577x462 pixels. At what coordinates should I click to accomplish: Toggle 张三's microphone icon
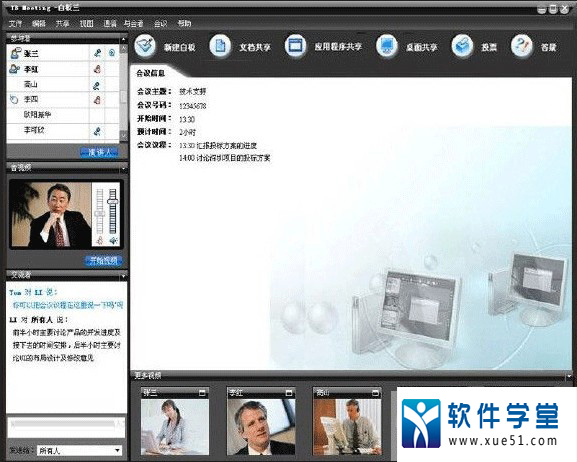pos(97,53)
